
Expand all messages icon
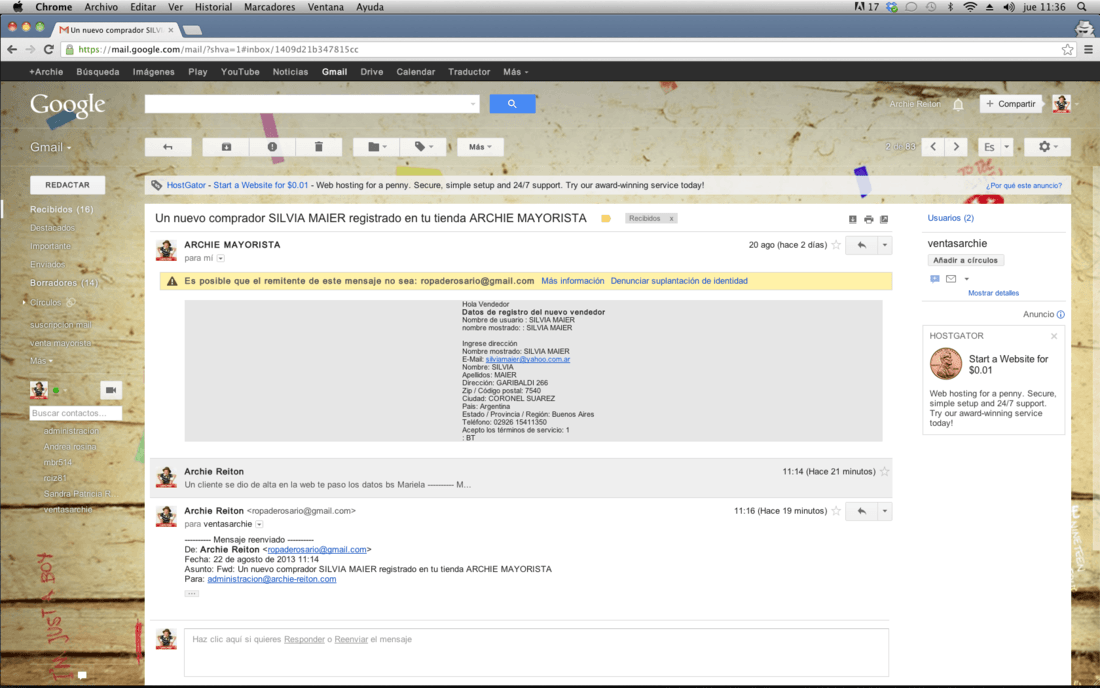click(x=852, y=219)
